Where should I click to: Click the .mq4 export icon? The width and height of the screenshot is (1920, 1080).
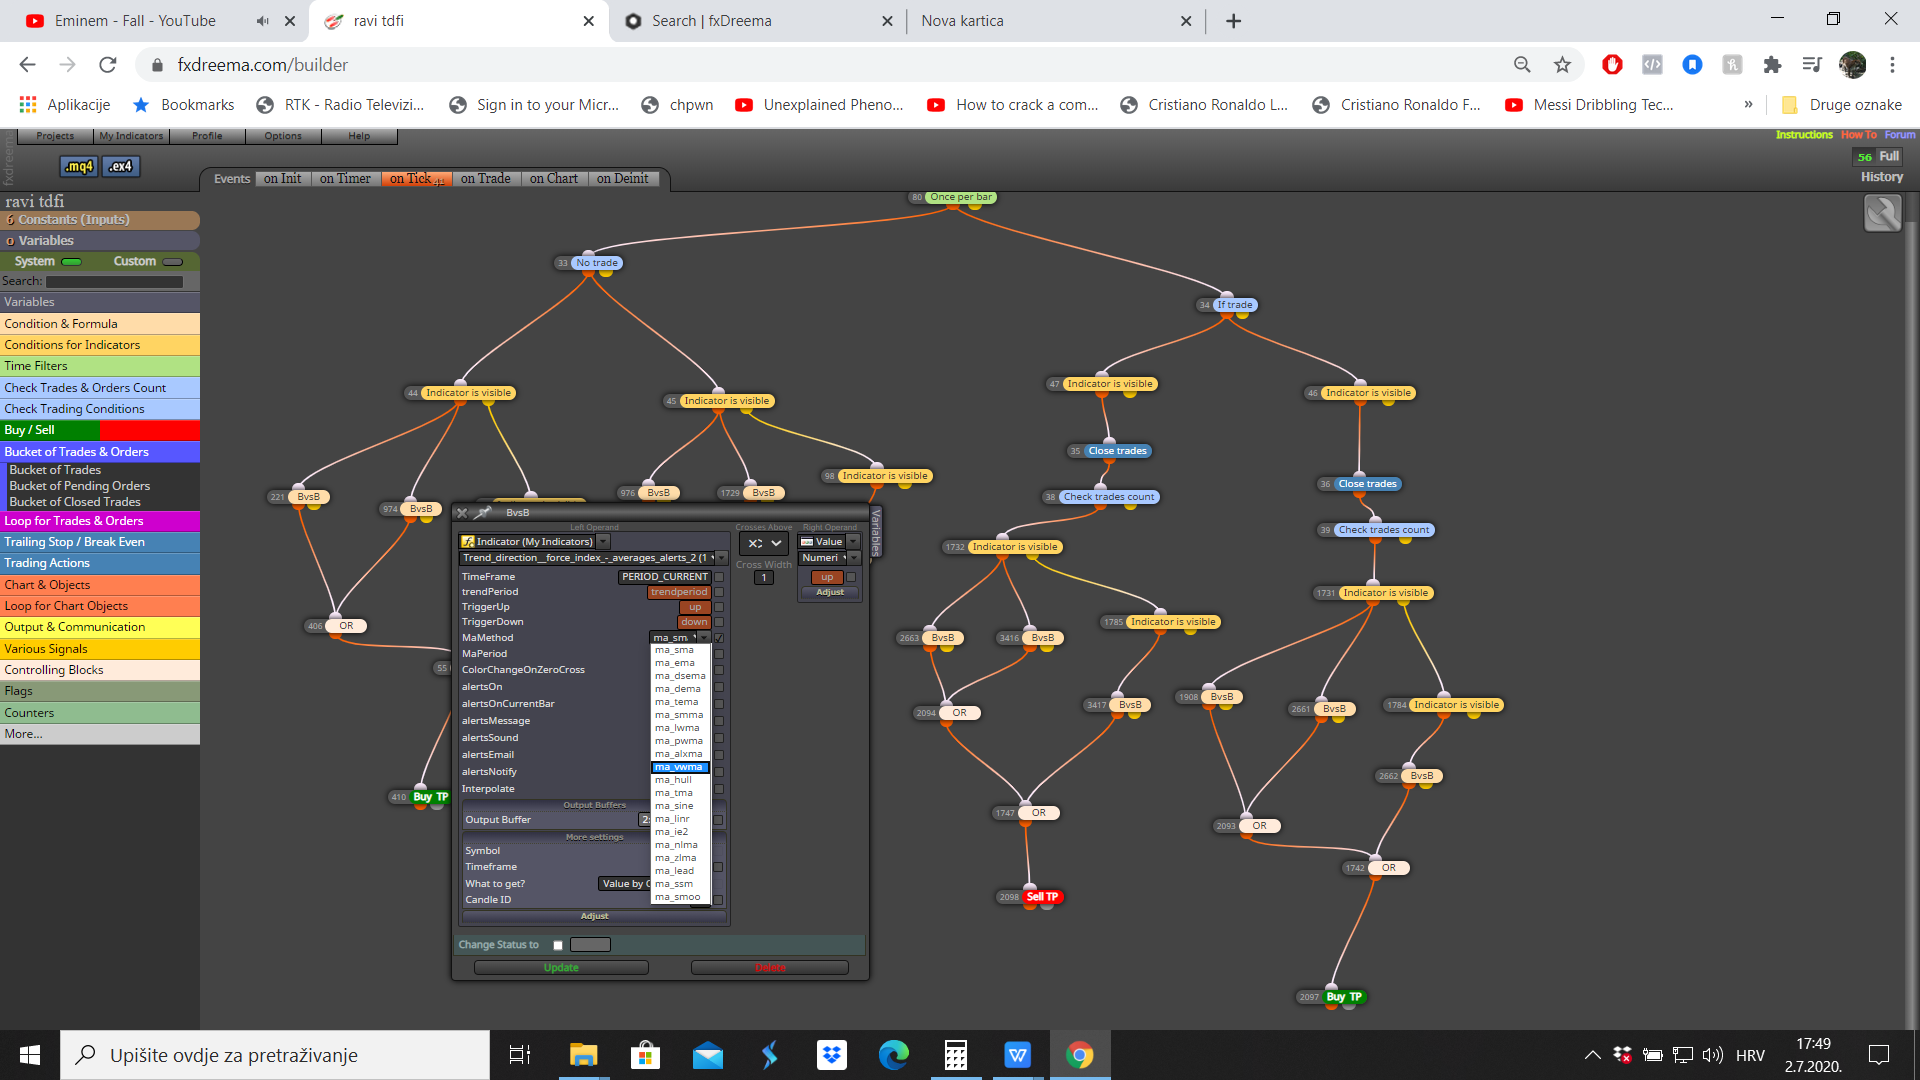point(79,166)
